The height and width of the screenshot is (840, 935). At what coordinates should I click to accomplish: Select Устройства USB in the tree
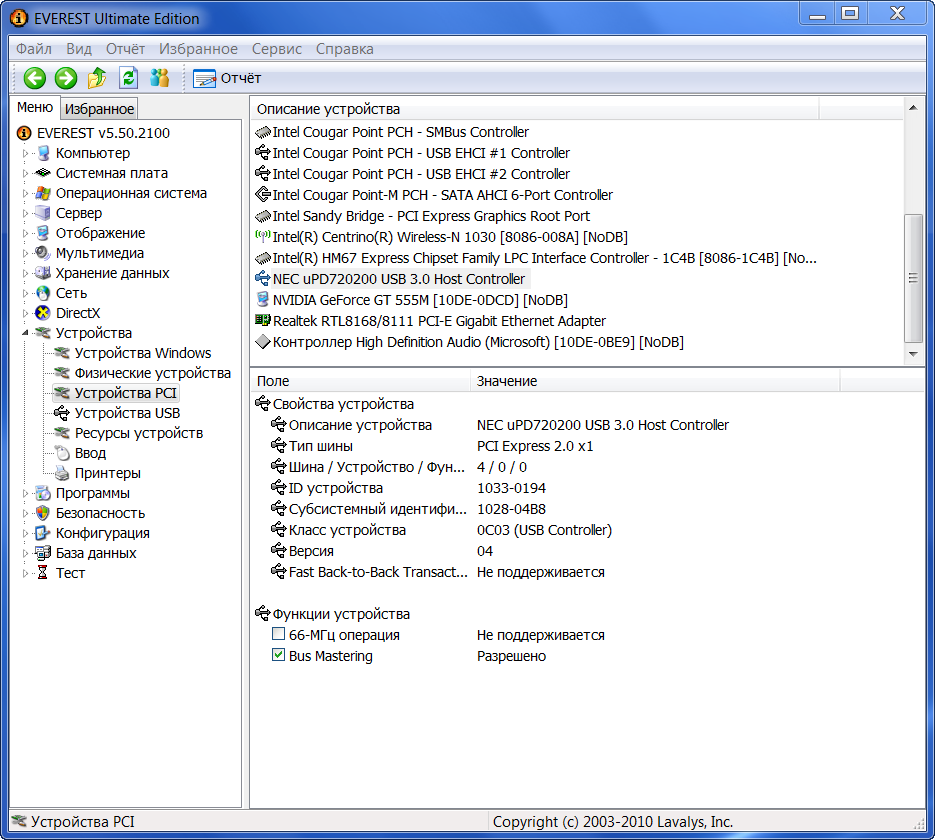[127, 413]
